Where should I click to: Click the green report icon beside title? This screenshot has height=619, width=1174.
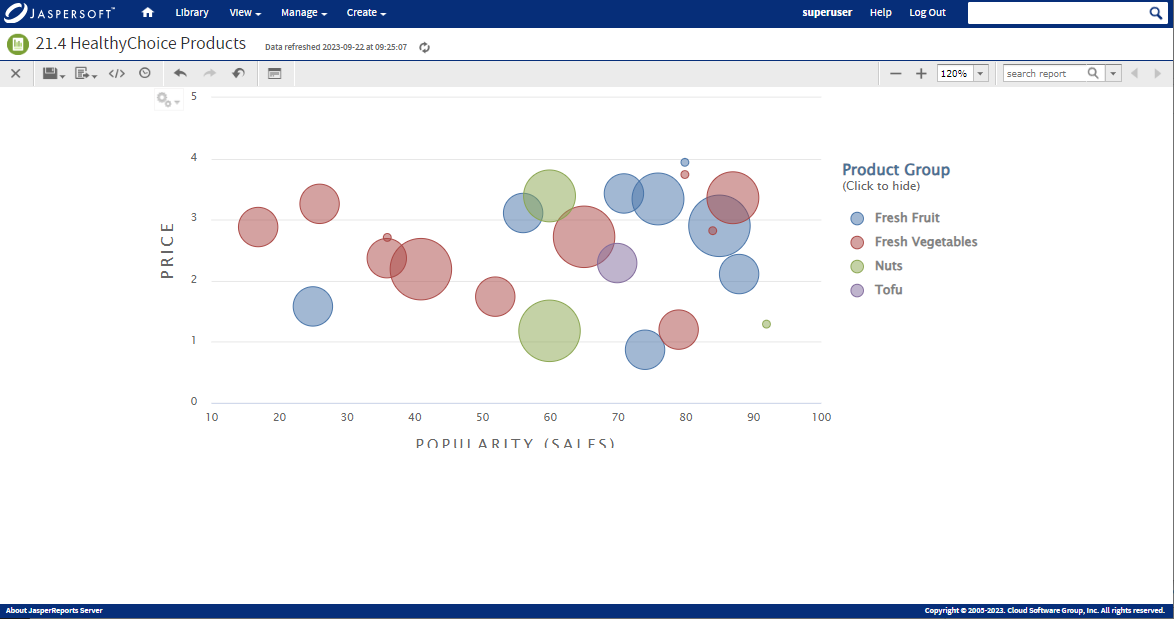[18, 44]
